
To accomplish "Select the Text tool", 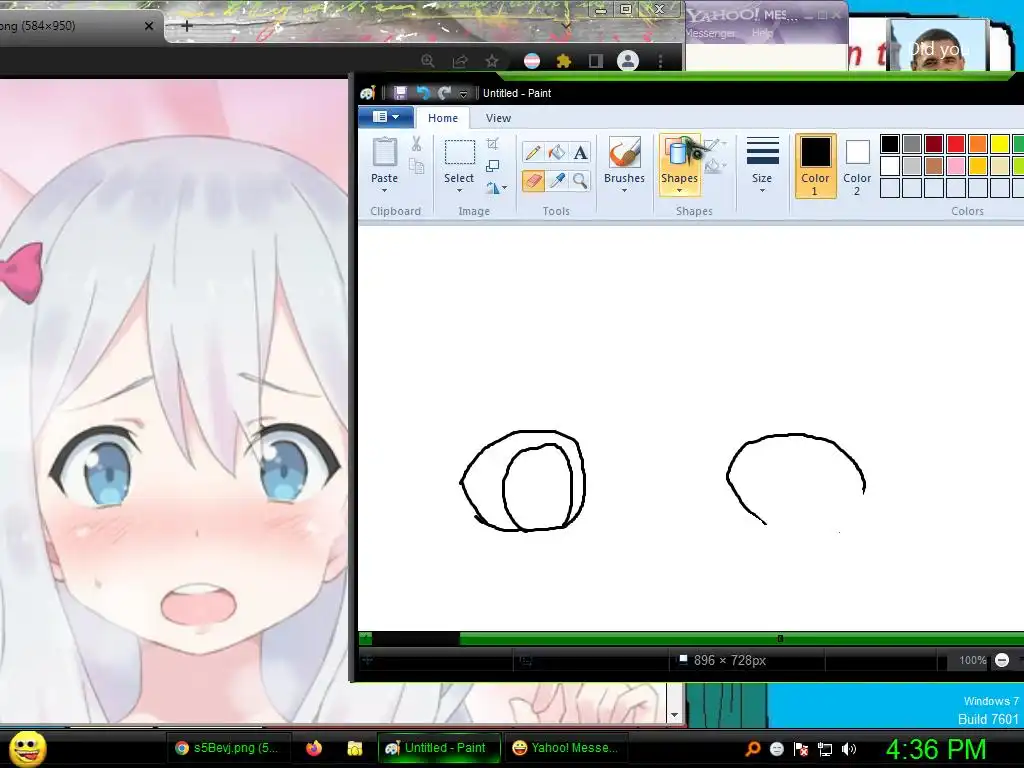I will coord(580,153).
